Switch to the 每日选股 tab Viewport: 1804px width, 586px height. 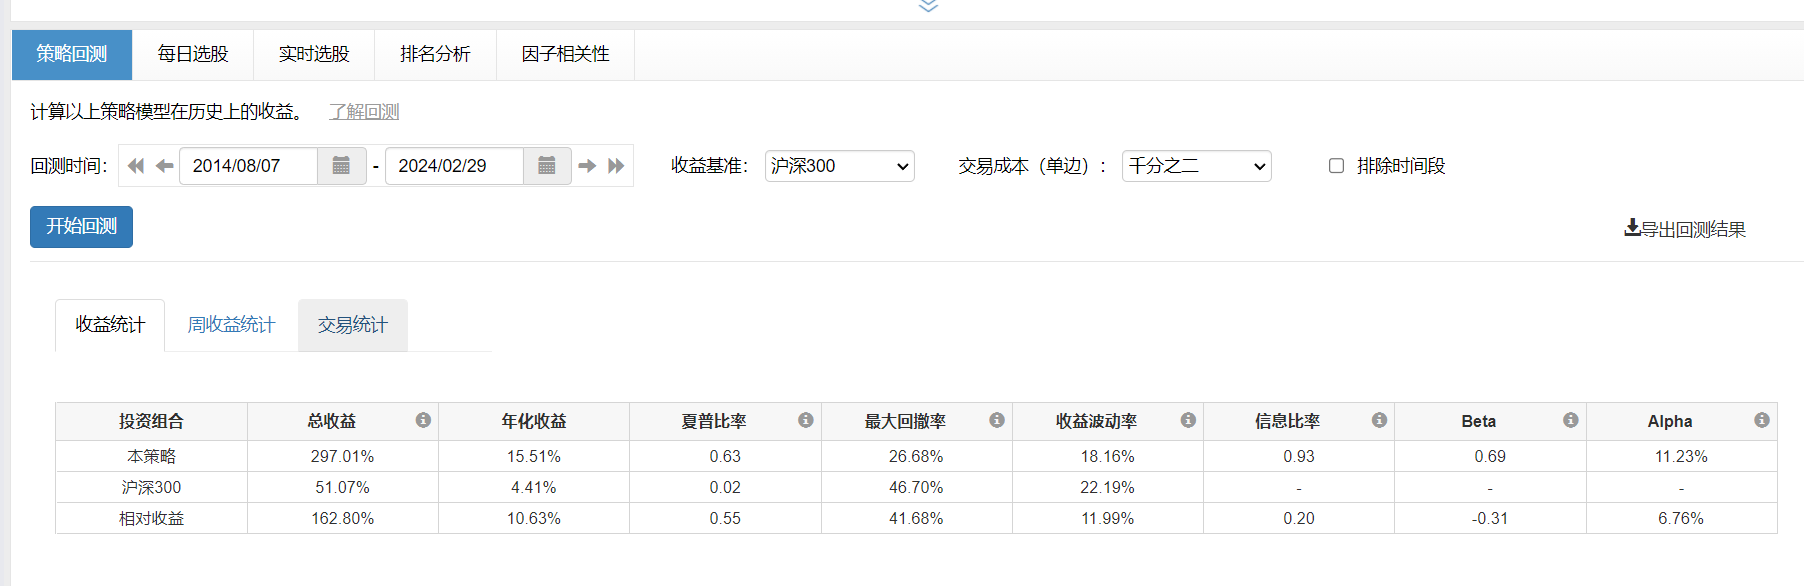coord(193,54)
